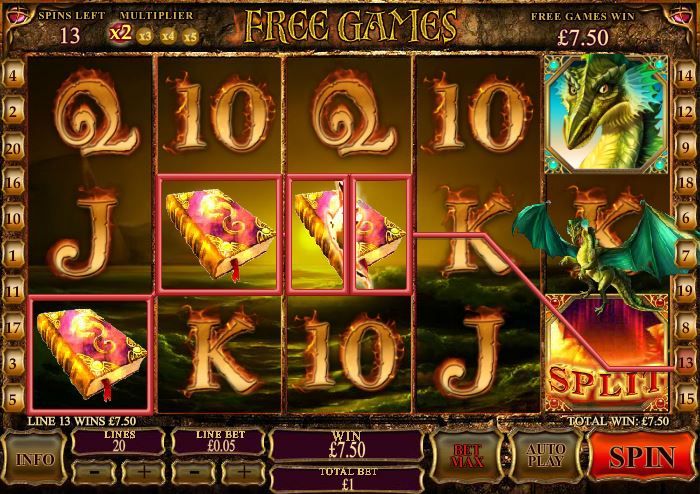Click payline number 15 marker
This screenshot has width=700, height=494.
tap(685, 399)
